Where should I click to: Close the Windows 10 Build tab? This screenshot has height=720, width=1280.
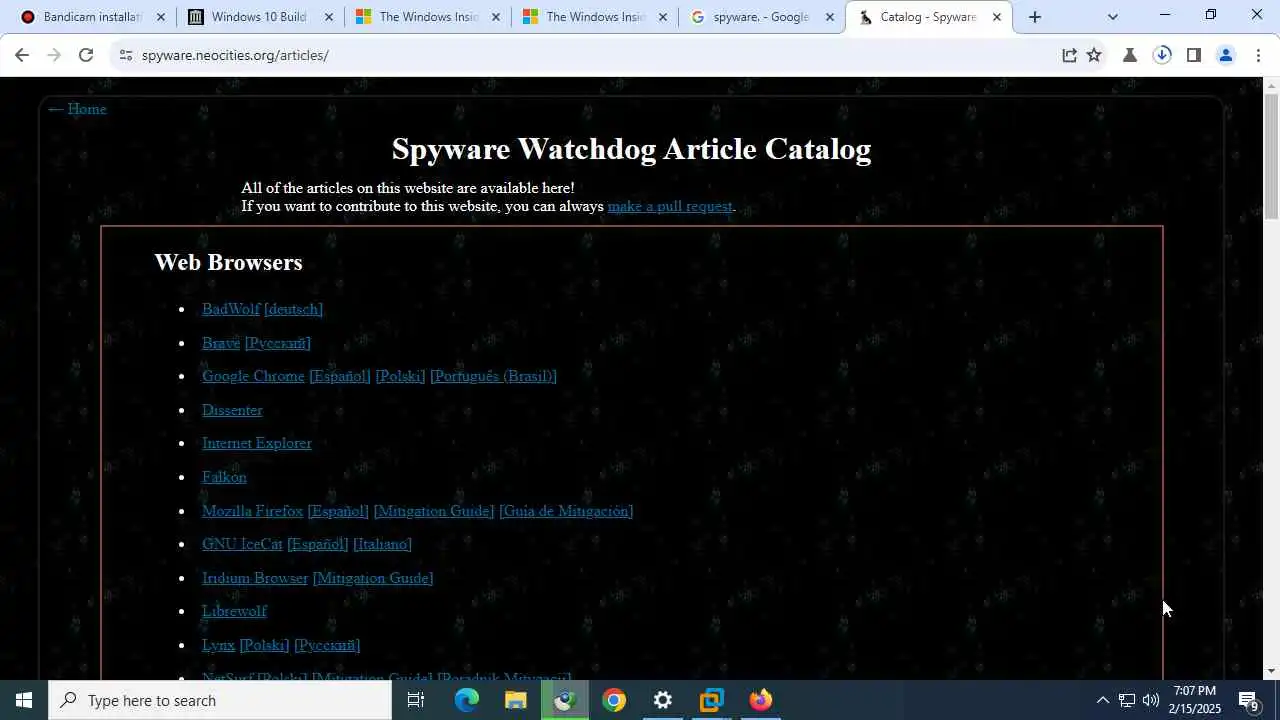328,17
